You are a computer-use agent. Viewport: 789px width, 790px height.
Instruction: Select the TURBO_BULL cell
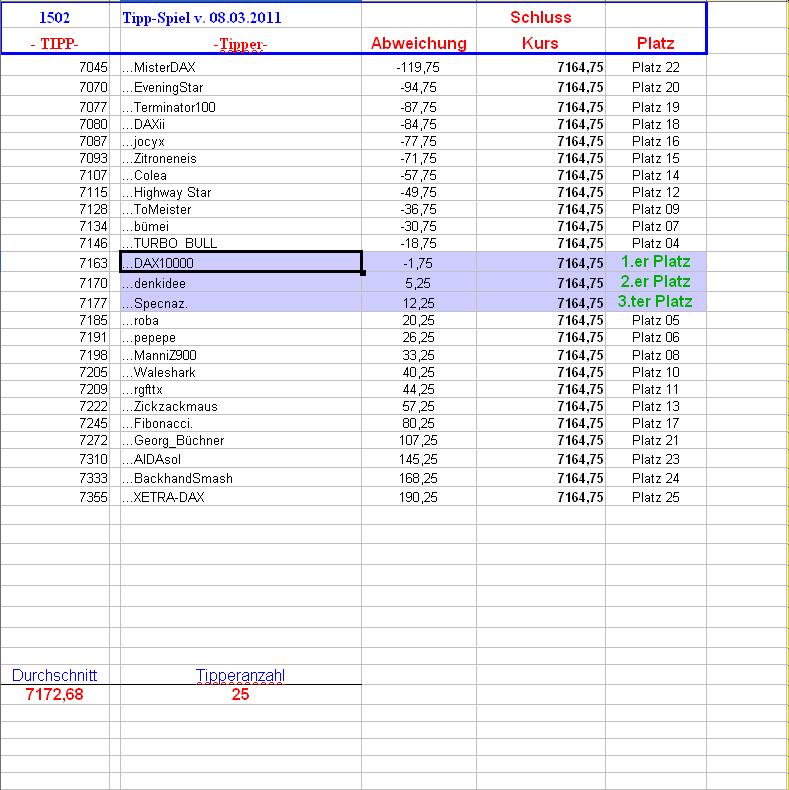[241, 243]
